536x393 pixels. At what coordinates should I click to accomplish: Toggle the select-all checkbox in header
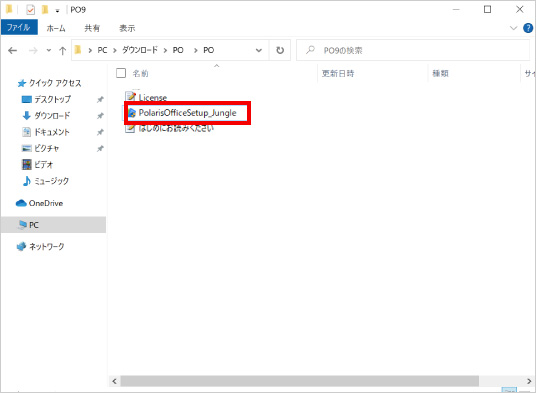pyautogui.click(x=121, y=73)
